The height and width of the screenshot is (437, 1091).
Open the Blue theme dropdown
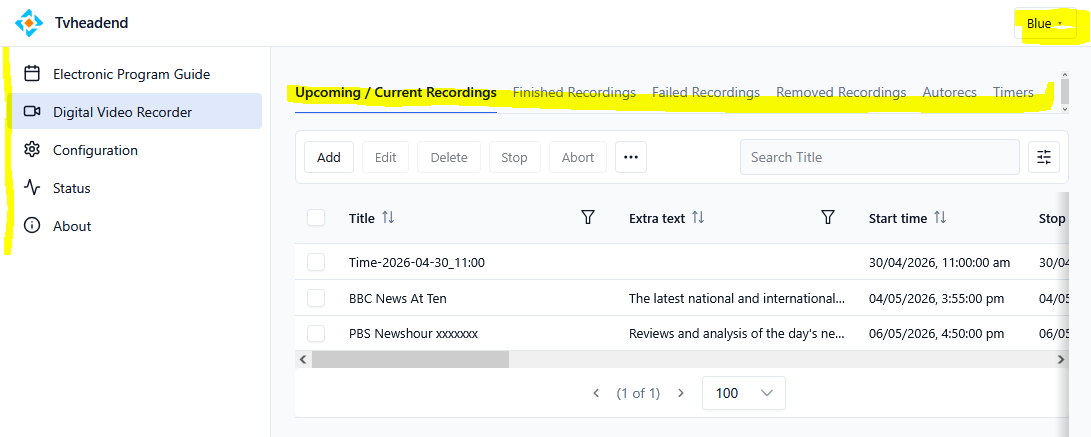pos(1045,24)
